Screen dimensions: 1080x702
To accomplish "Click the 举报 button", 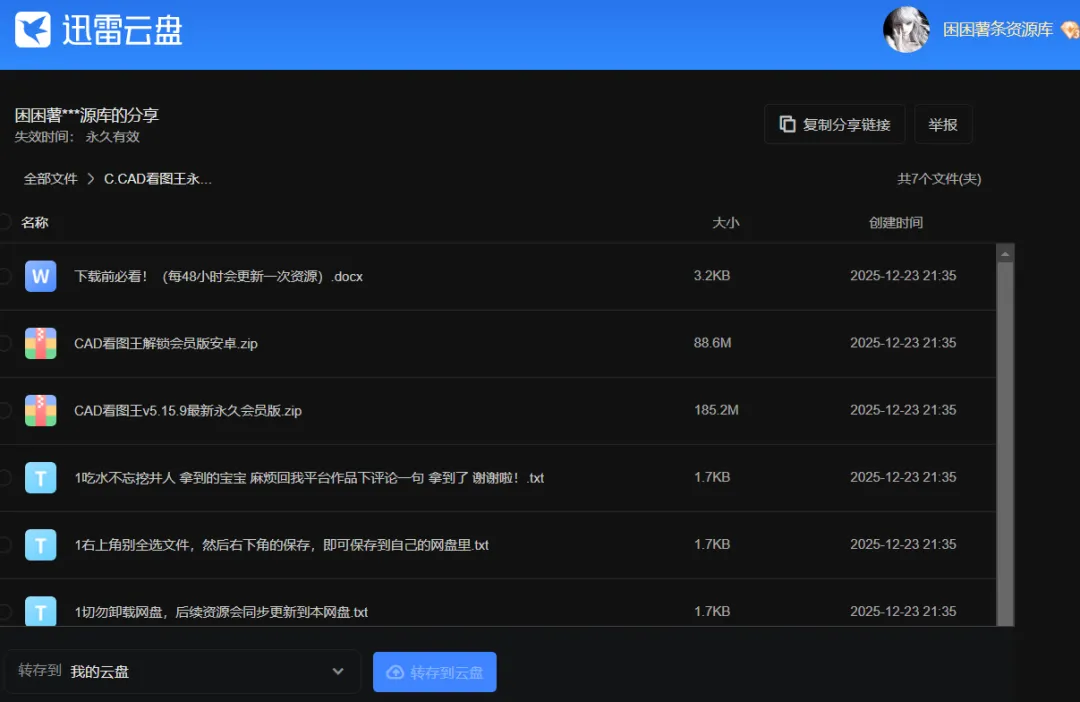I will pos(943,124).
